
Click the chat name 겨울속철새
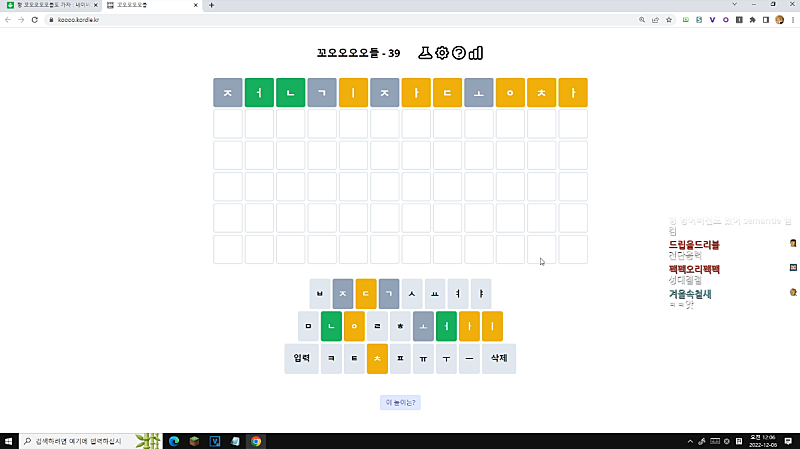[690, 294]
